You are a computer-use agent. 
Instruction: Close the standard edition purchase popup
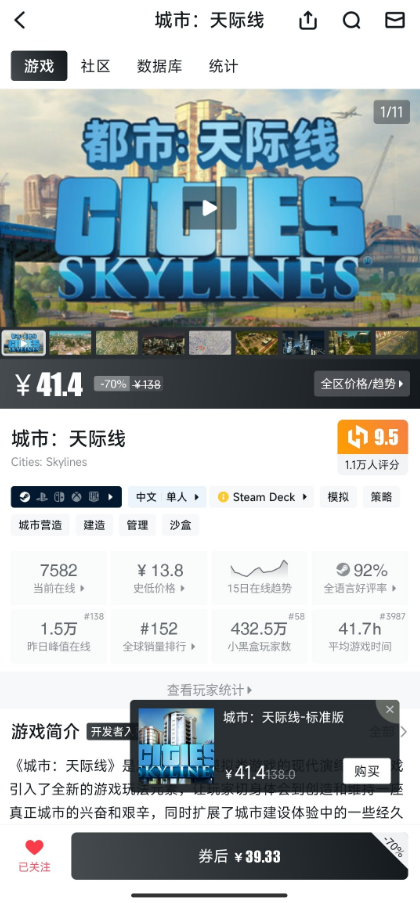click(x=390, y=710)
